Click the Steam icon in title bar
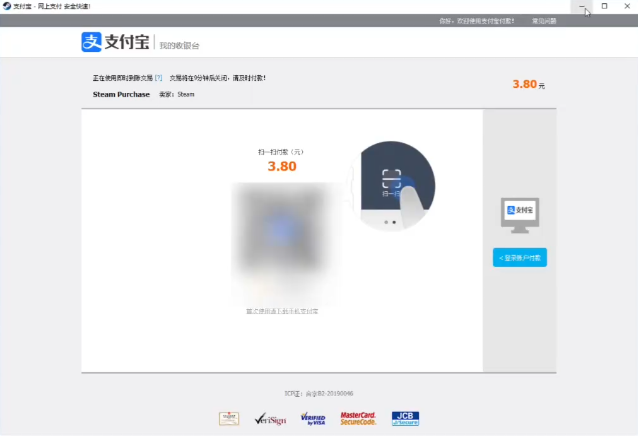 (7, 6)
